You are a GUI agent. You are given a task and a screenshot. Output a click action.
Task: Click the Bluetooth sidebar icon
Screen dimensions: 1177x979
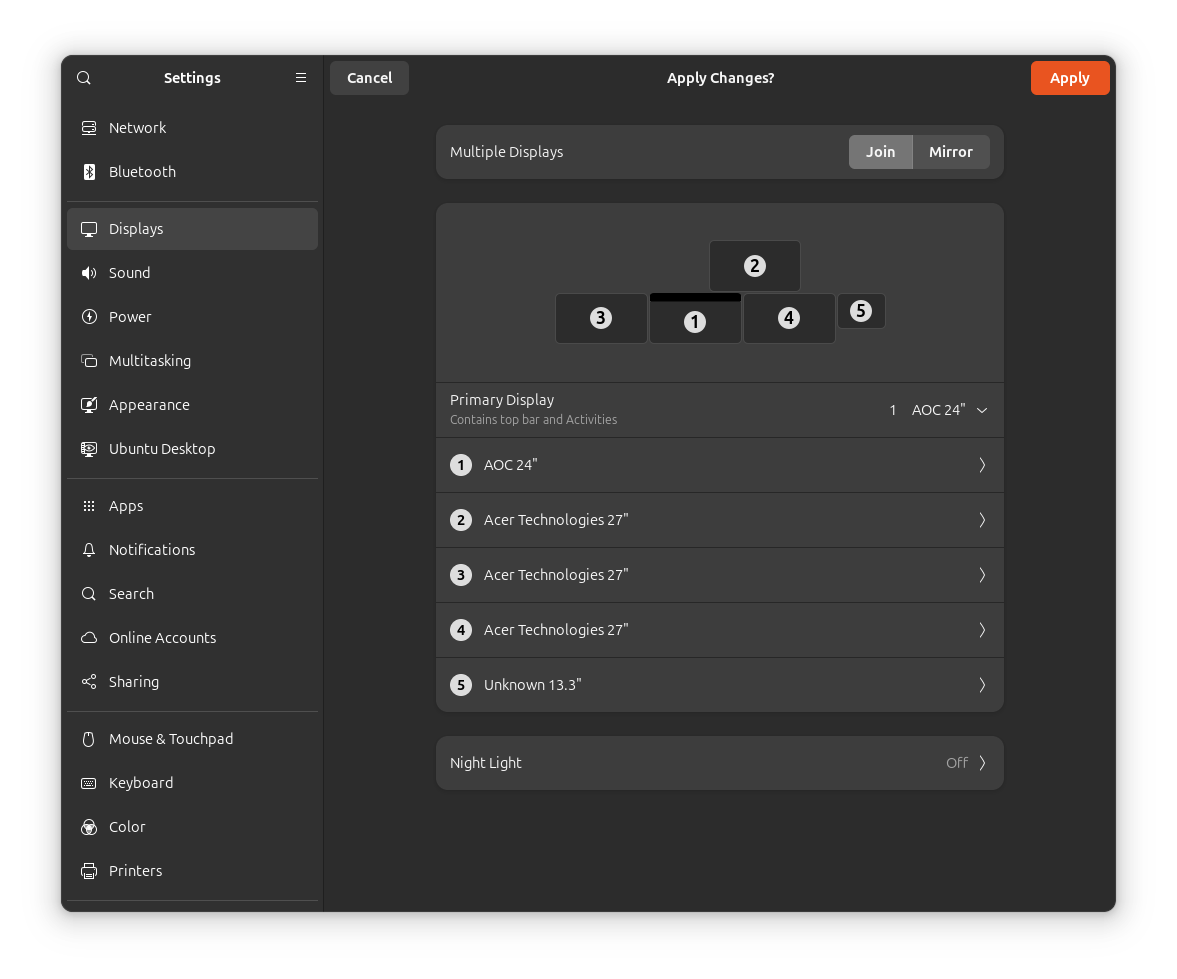coord(89,172)
